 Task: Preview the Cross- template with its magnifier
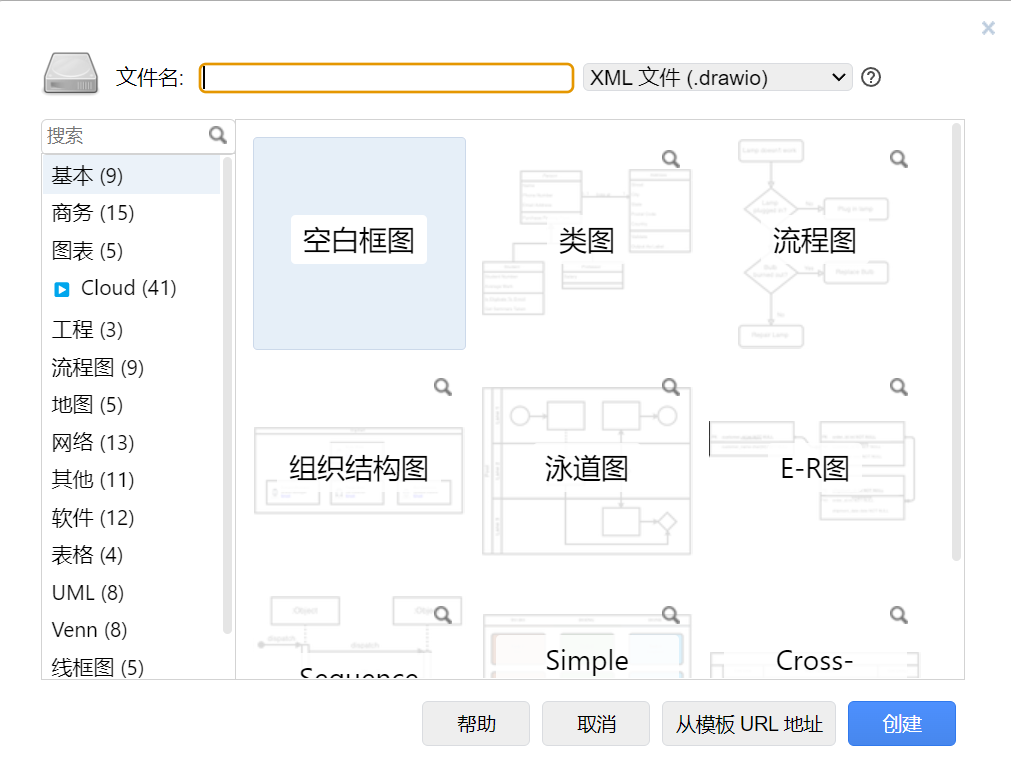click(899, 615)
